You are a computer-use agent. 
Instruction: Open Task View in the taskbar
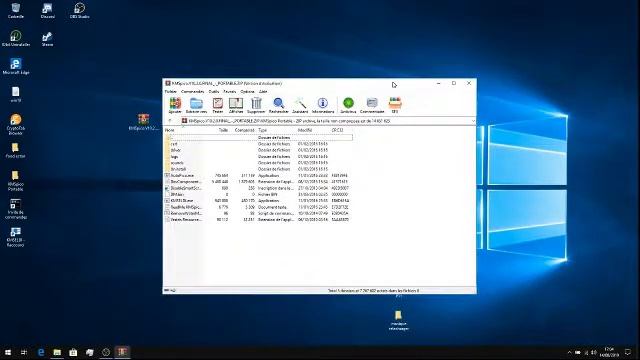pyautogui.click(x=24, y=352)
